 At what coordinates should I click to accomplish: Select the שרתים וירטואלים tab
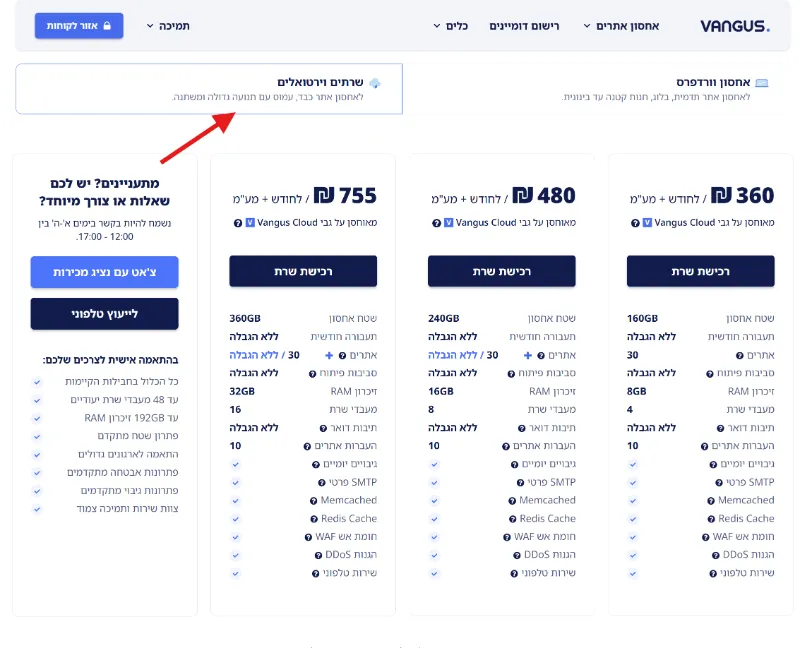[209, 89]
